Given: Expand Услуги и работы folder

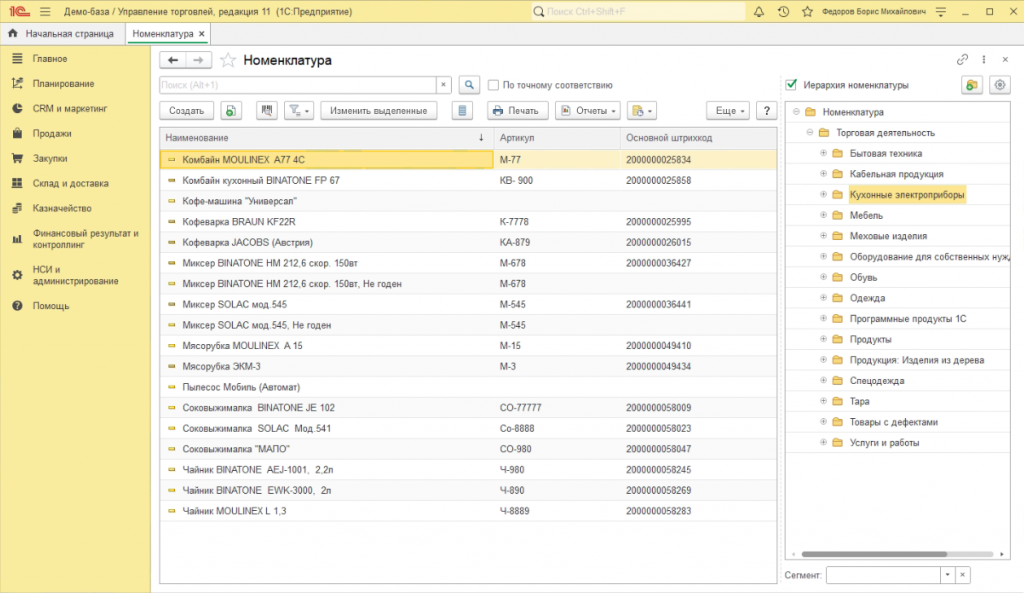Looking at the screenshot, I should 824,442.
